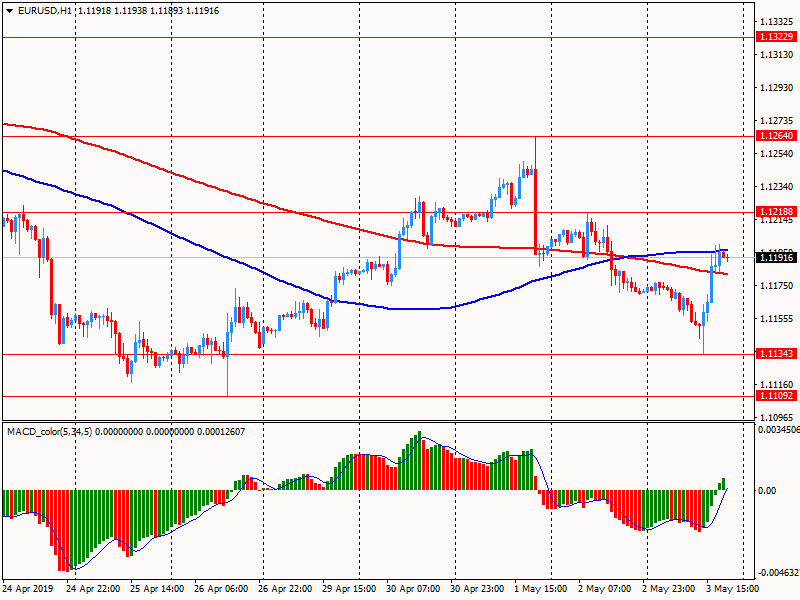Click the 30 Apr 23:00 time label
This screenshot has height=600, width=800.
click(x=478, y=589)
